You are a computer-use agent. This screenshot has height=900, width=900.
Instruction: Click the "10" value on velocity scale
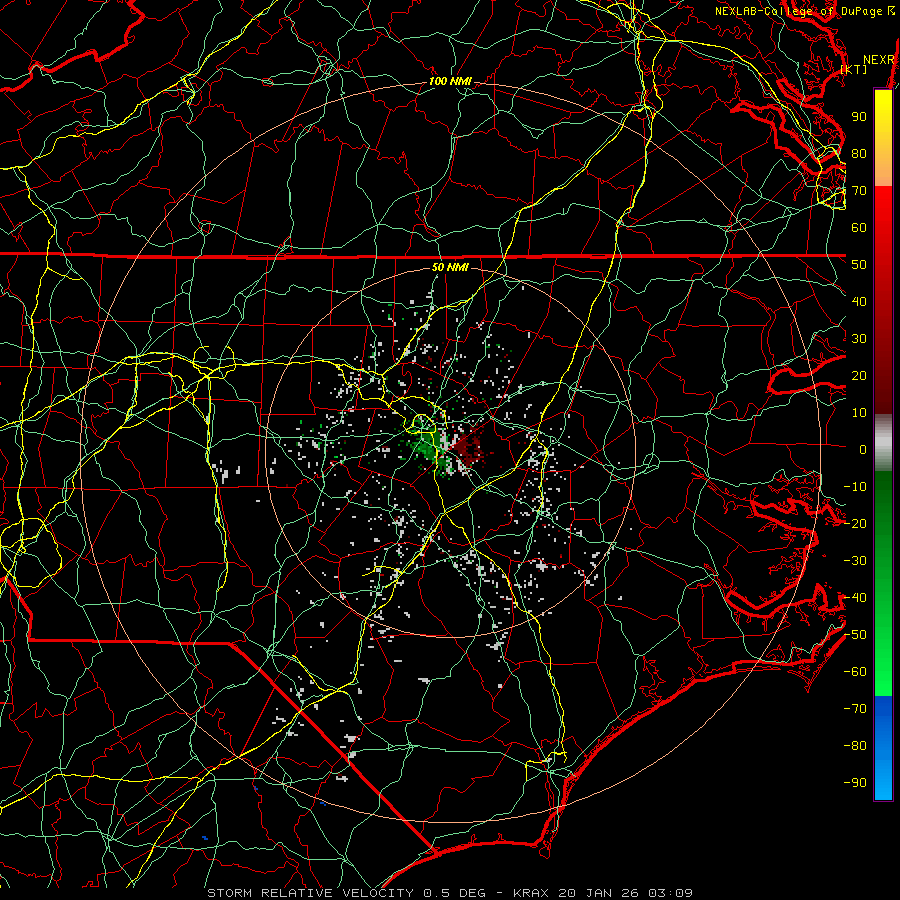point(859,413)
